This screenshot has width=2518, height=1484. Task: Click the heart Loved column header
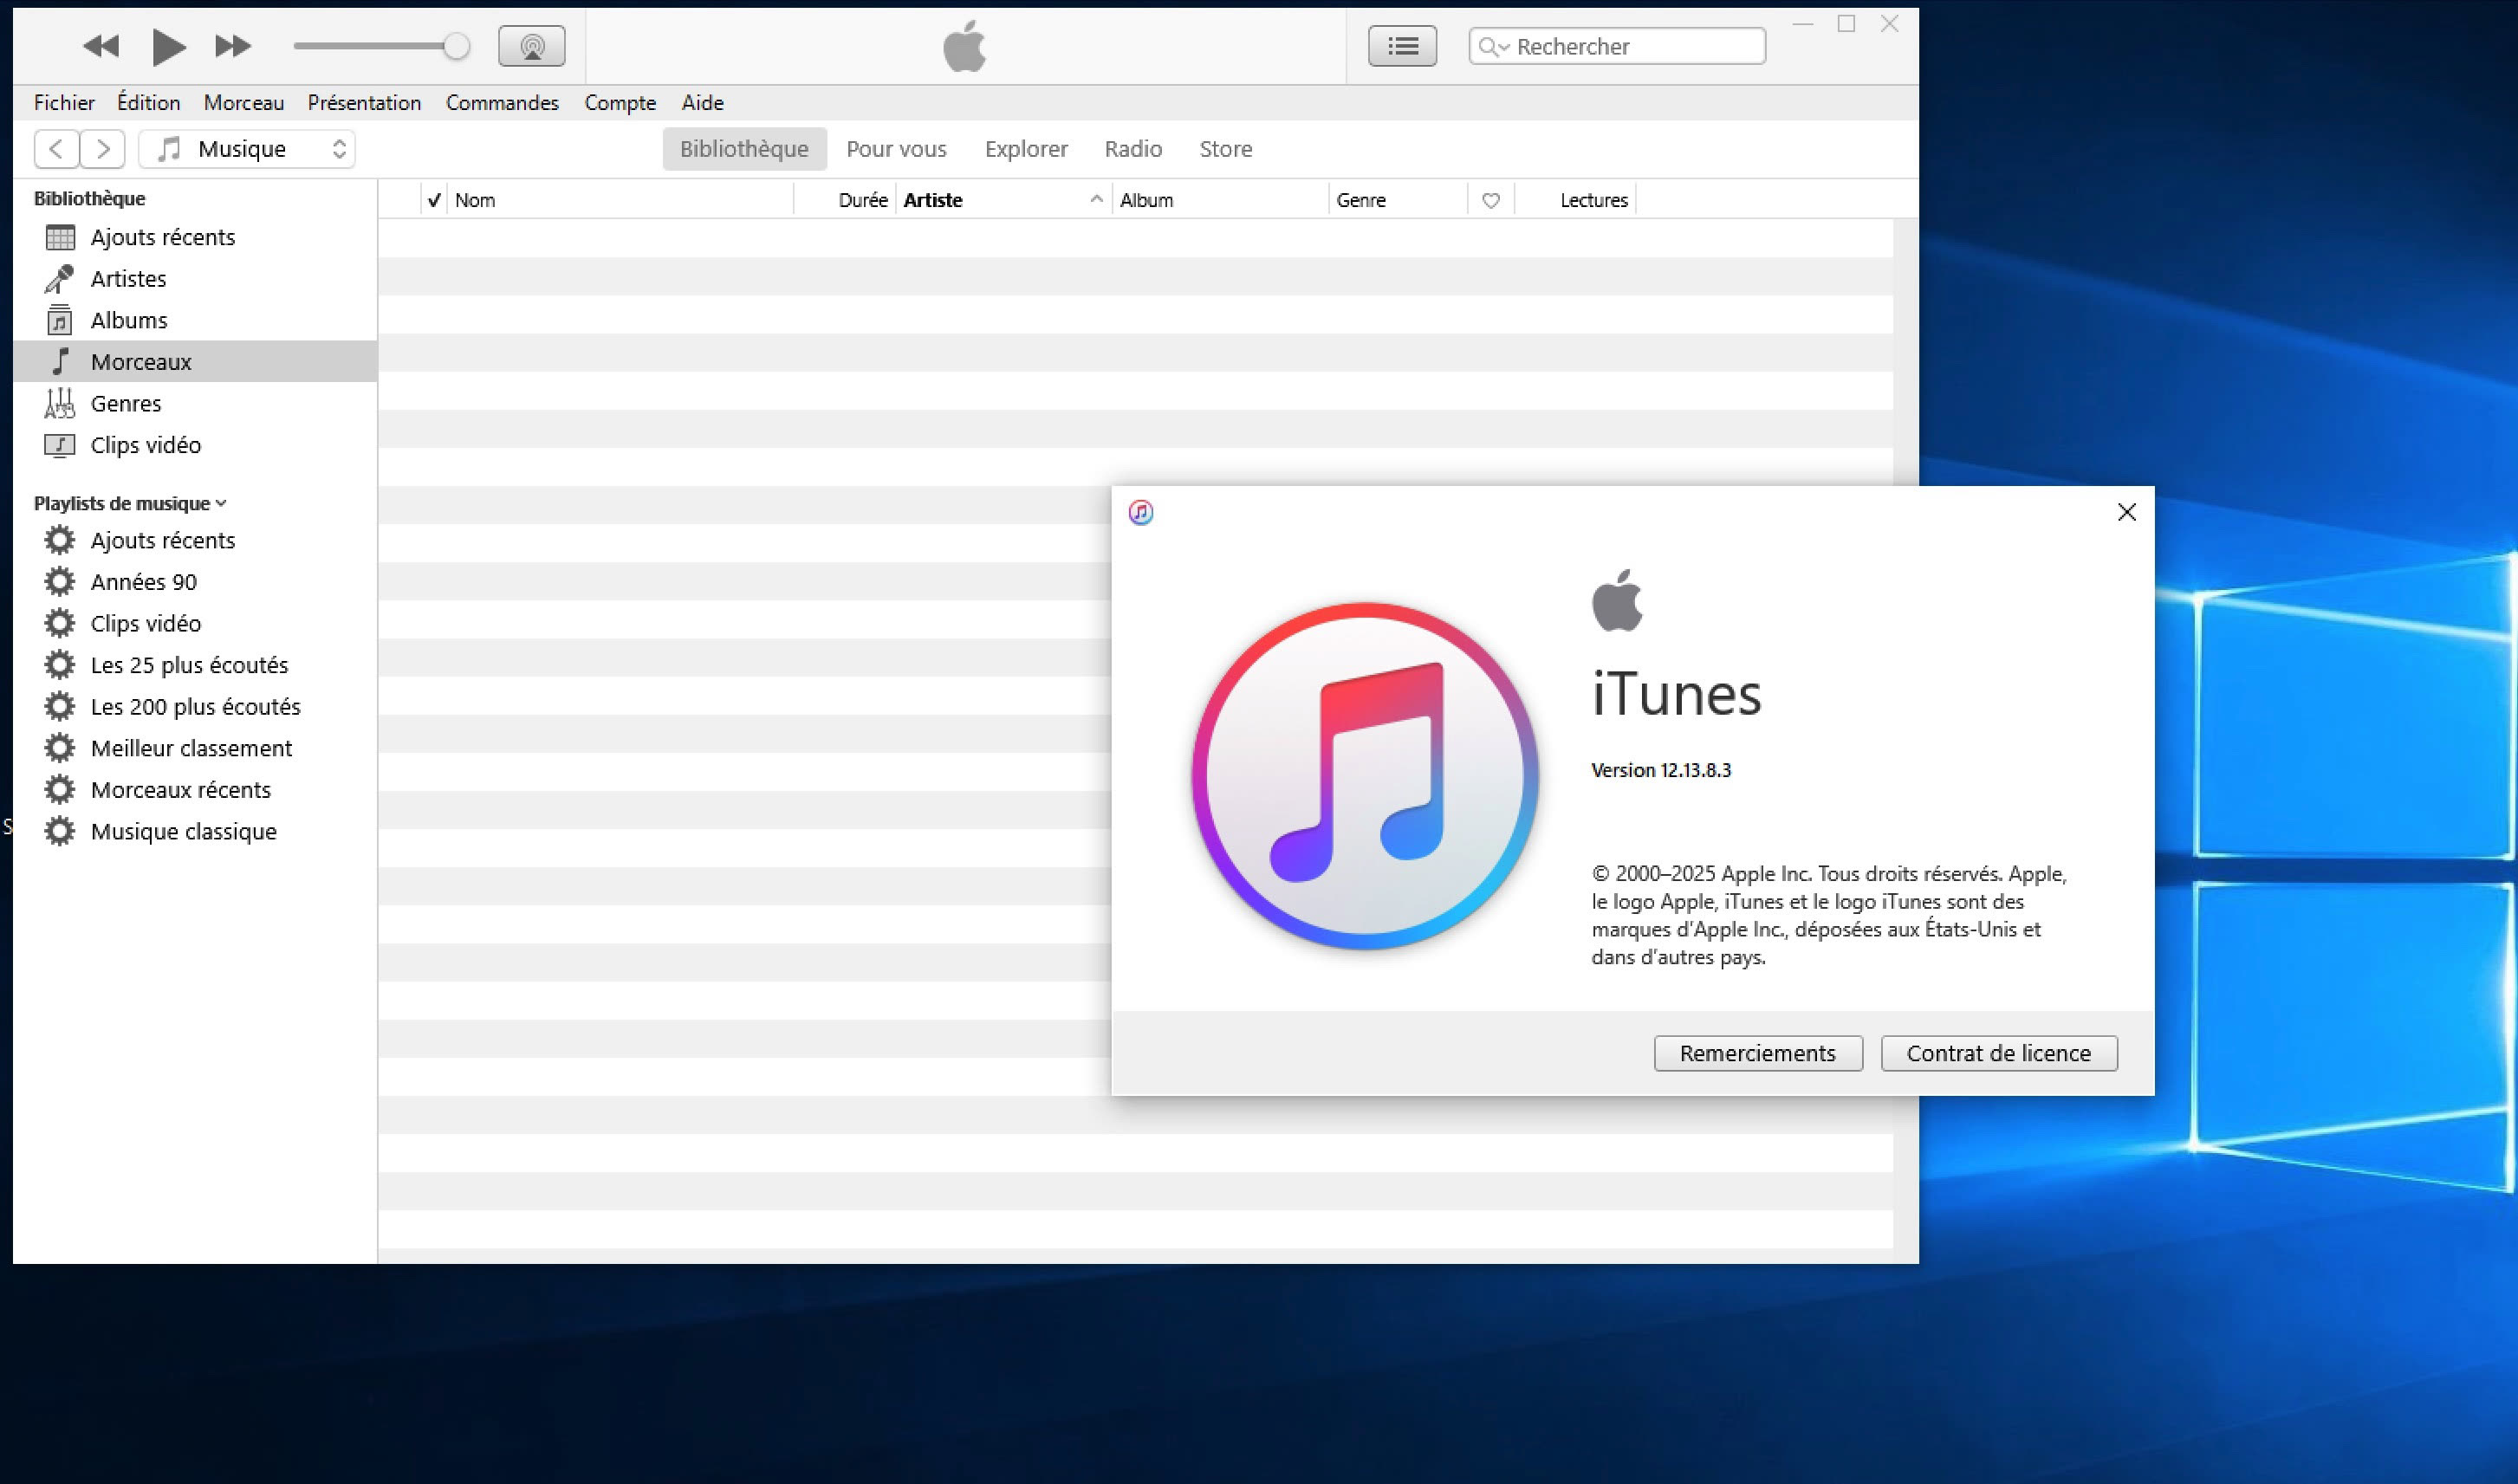(x=1490, y=200)
